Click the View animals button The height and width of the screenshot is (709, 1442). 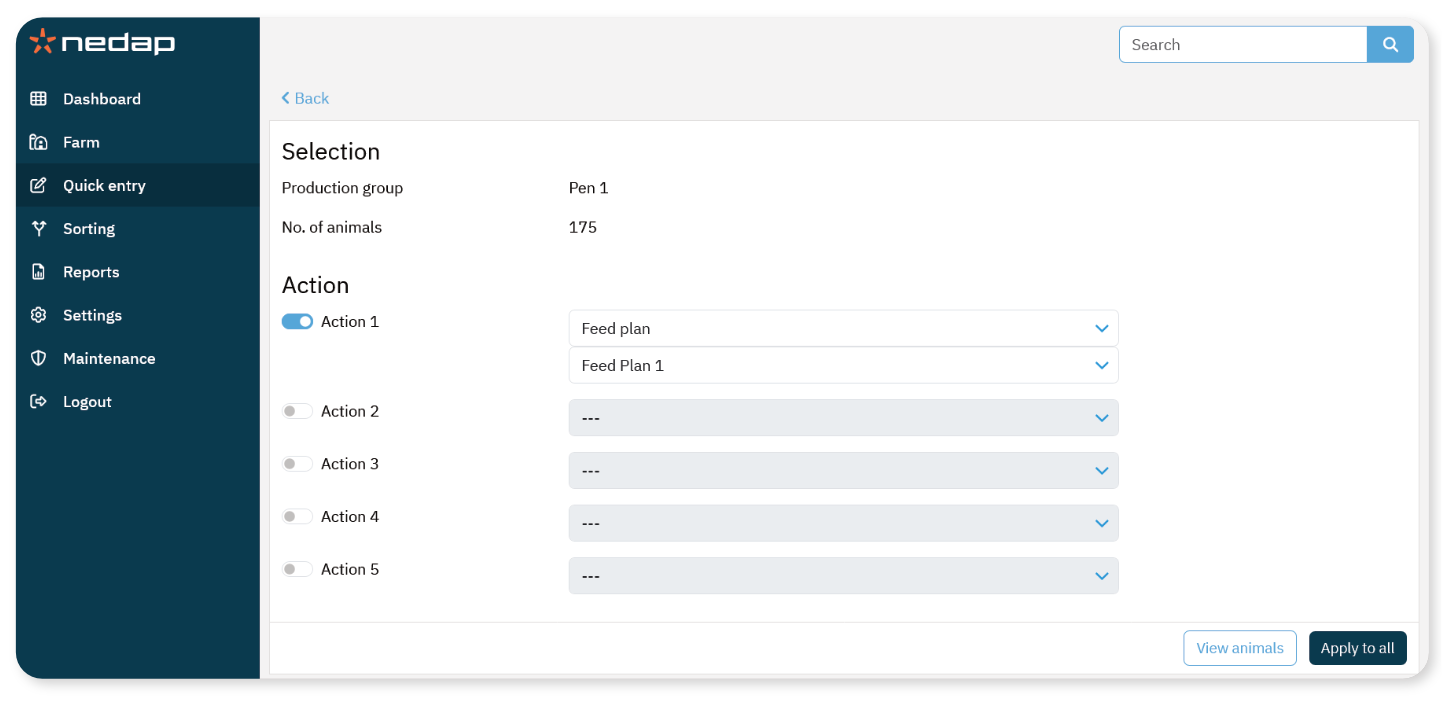(x=1239, y=648)
